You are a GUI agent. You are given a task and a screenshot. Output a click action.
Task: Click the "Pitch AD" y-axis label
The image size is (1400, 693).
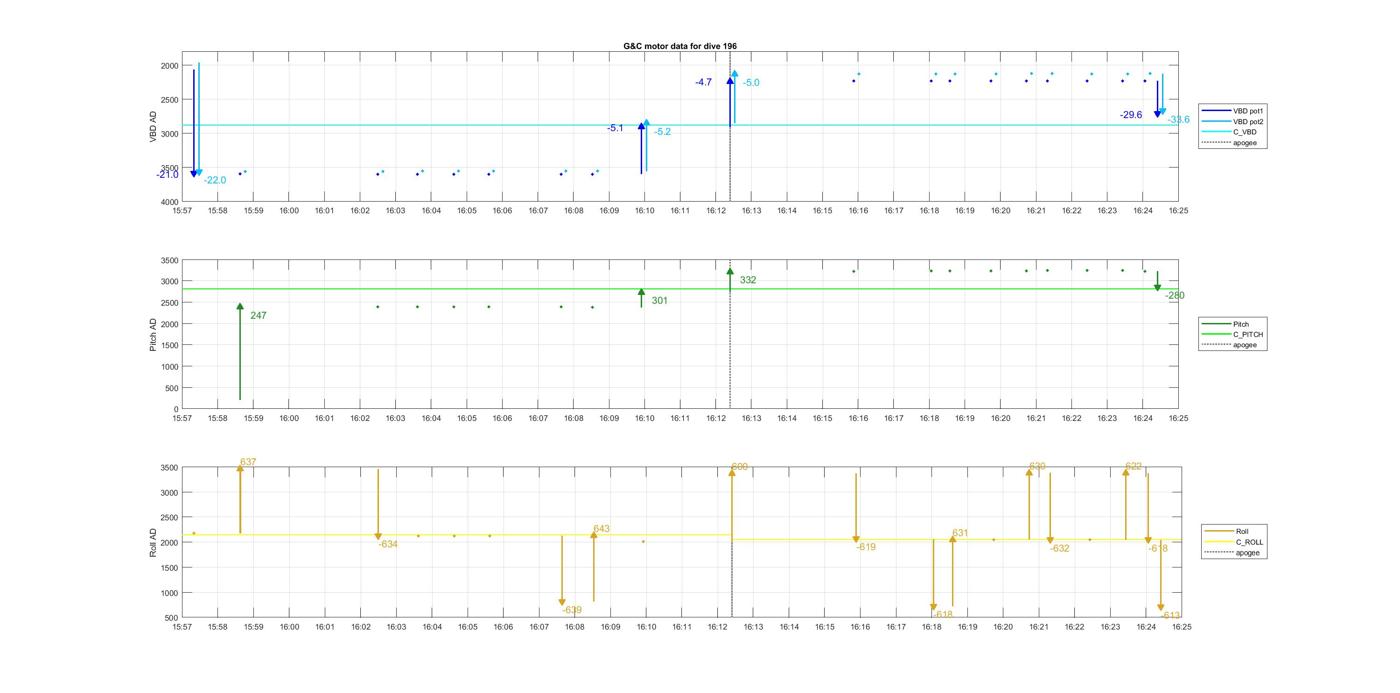[x=153, y=334]
